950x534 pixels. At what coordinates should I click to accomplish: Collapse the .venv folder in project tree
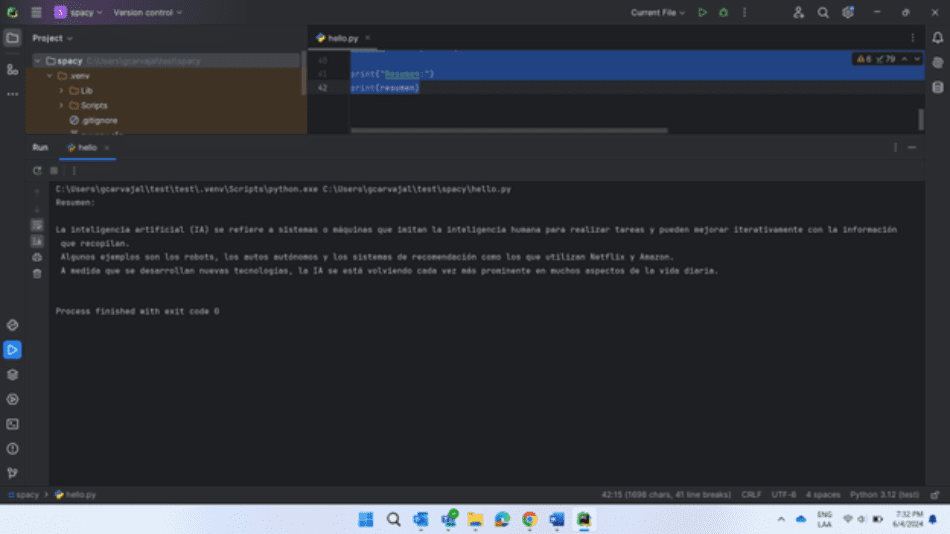pyautogui.click(x=49, y=75)
